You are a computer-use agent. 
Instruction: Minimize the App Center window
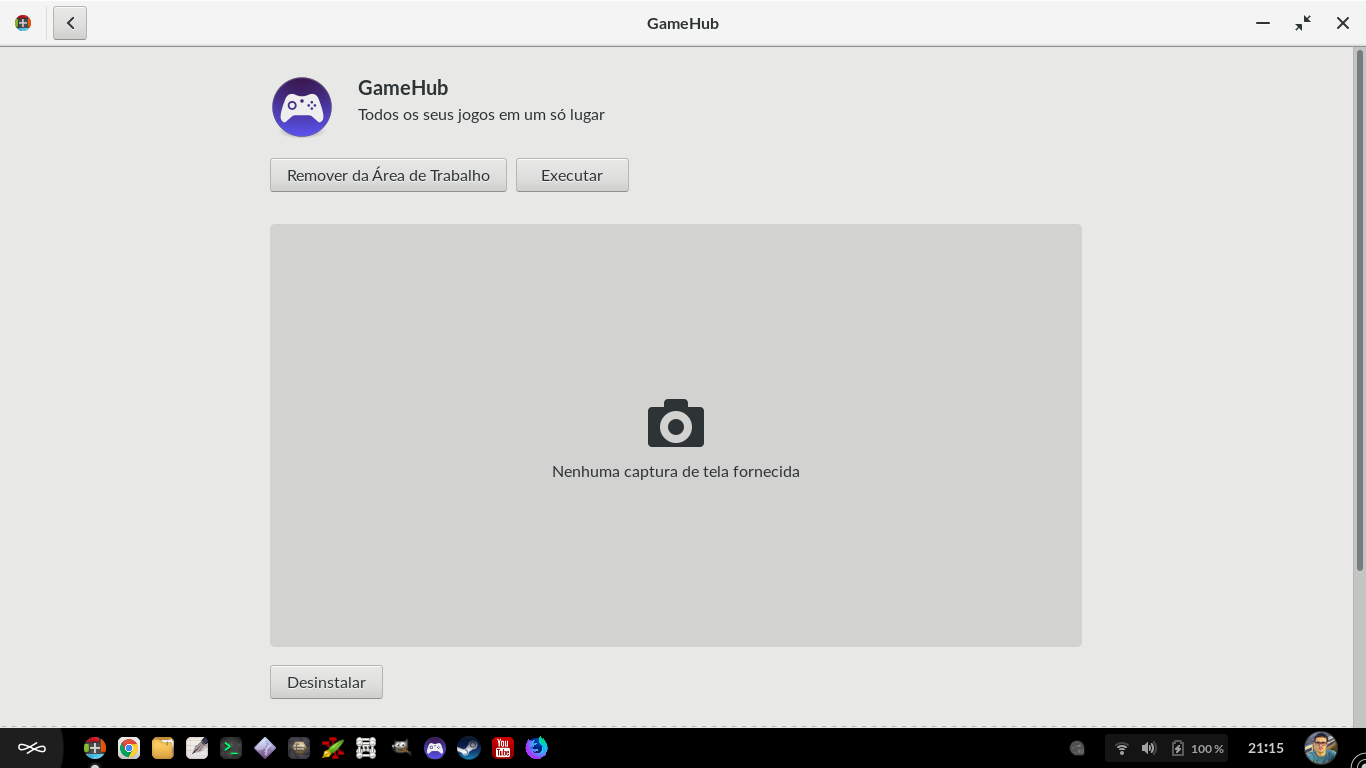click(1263, 23)
